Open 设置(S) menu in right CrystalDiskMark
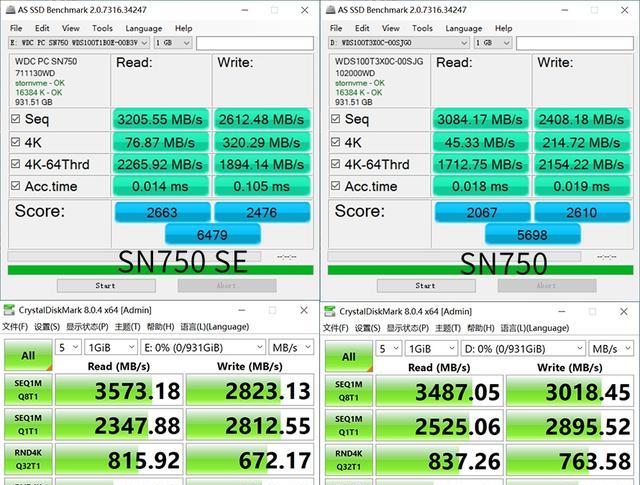640x485 pixels. point(367,328)
